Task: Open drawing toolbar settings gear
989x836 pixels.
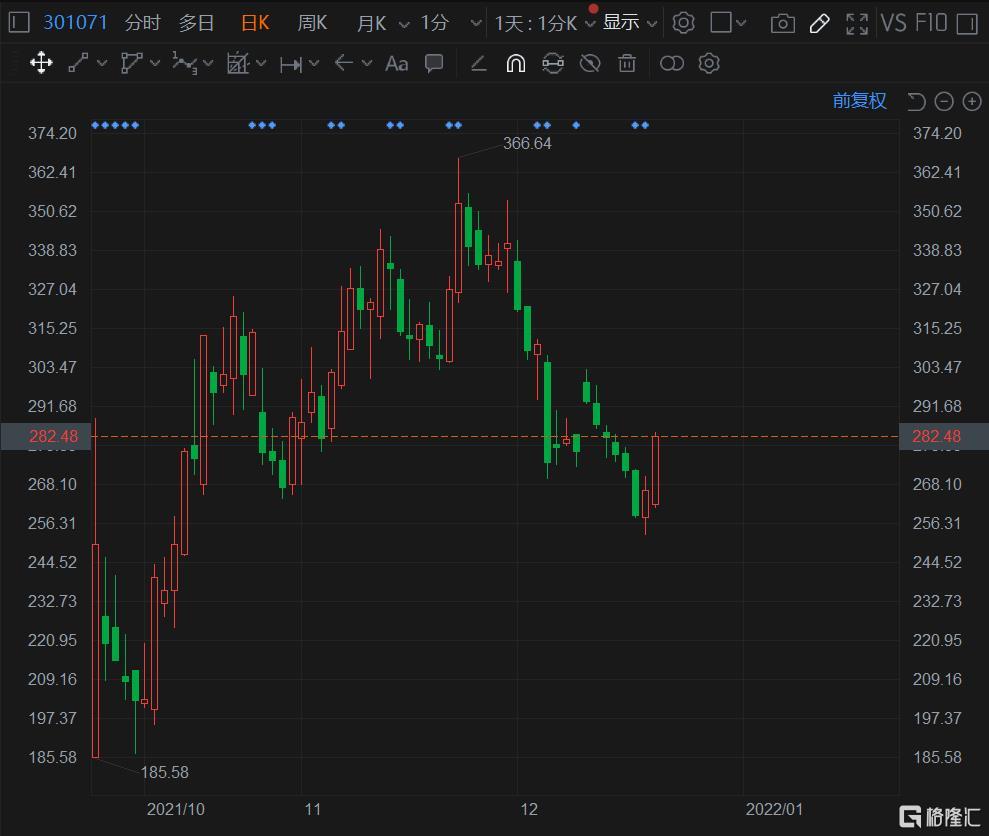Action: [x=709, y=63]
